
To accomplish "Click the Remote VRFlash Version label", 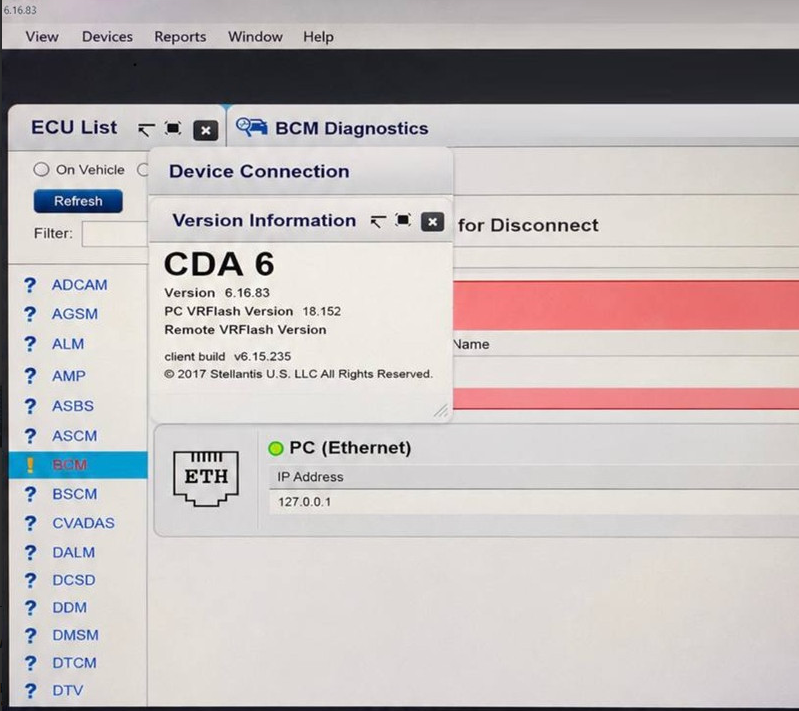I will (245, 330).
